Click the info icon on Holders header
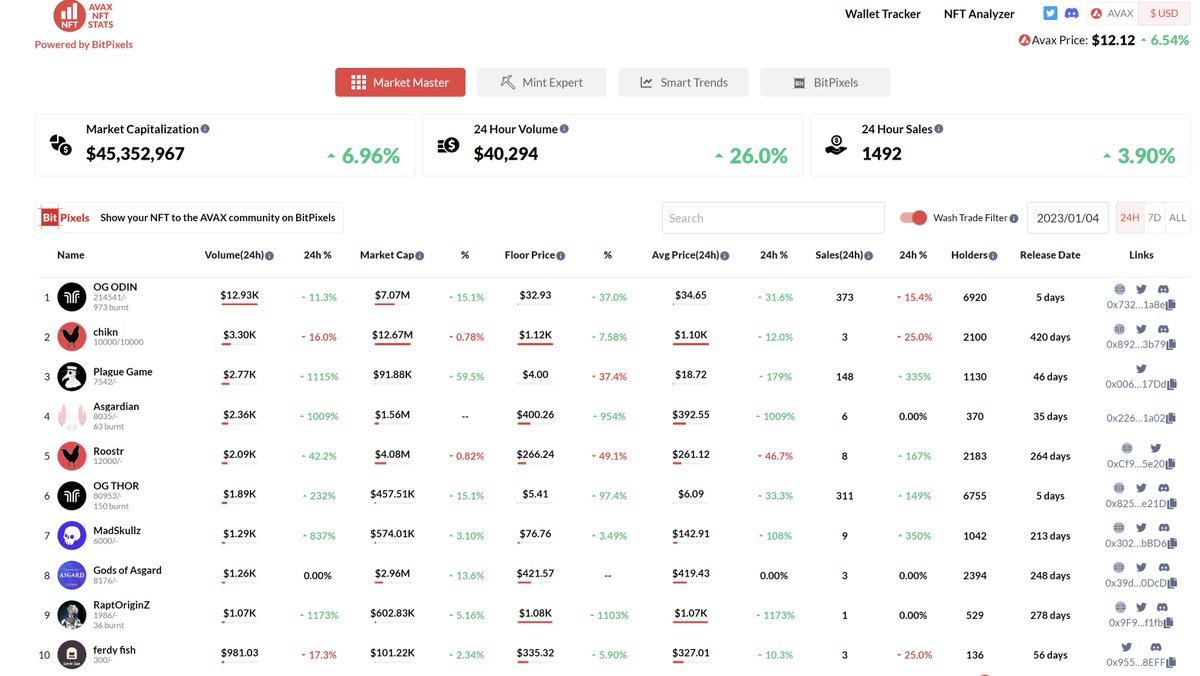Screen dimensions: 1200x676 tap(994, 256)
